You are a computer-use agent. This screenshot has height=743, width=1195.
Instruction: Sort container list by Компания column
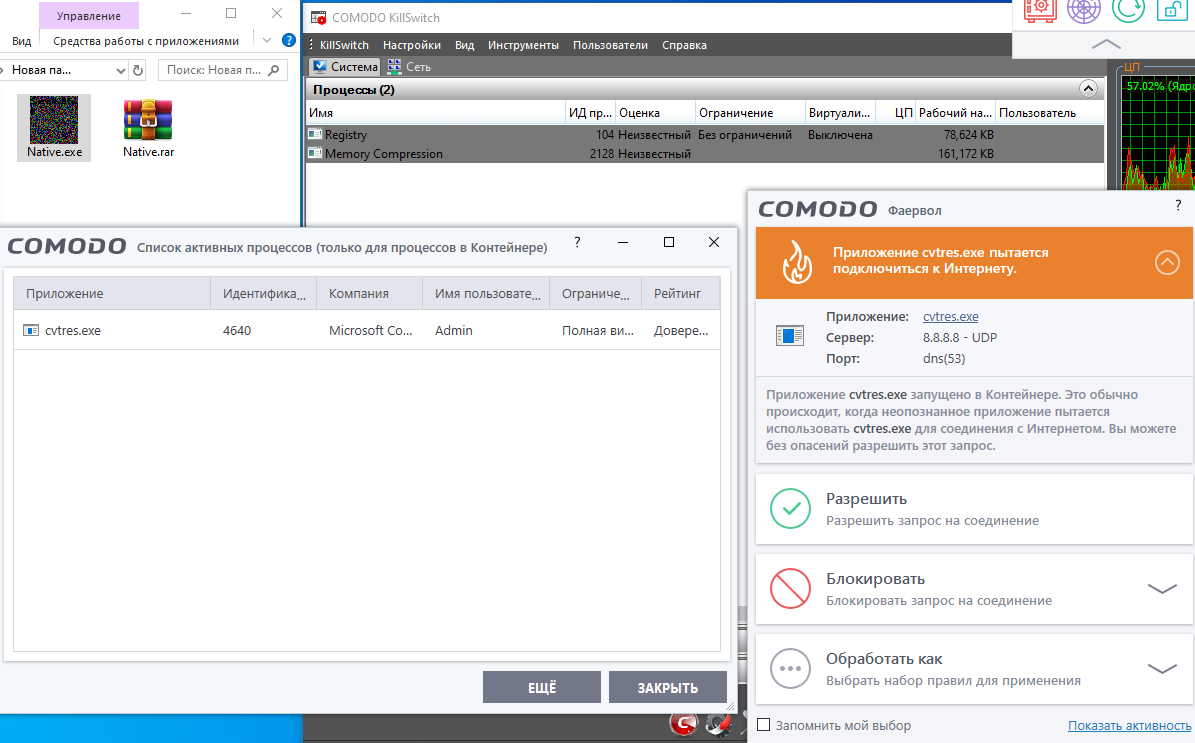point(370,293)
